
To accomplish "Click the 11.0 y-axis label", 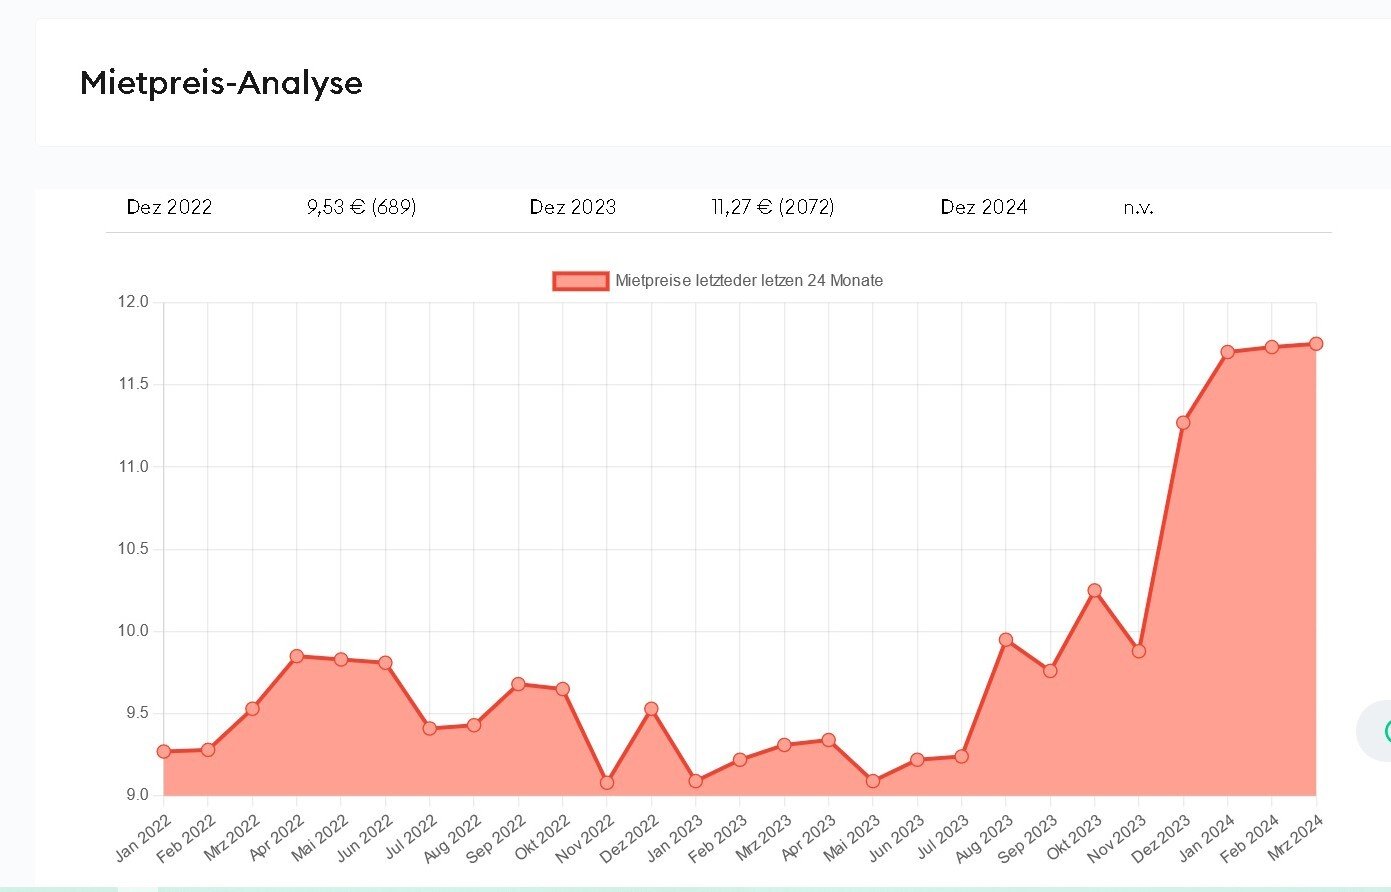I will tap(136, 467).
